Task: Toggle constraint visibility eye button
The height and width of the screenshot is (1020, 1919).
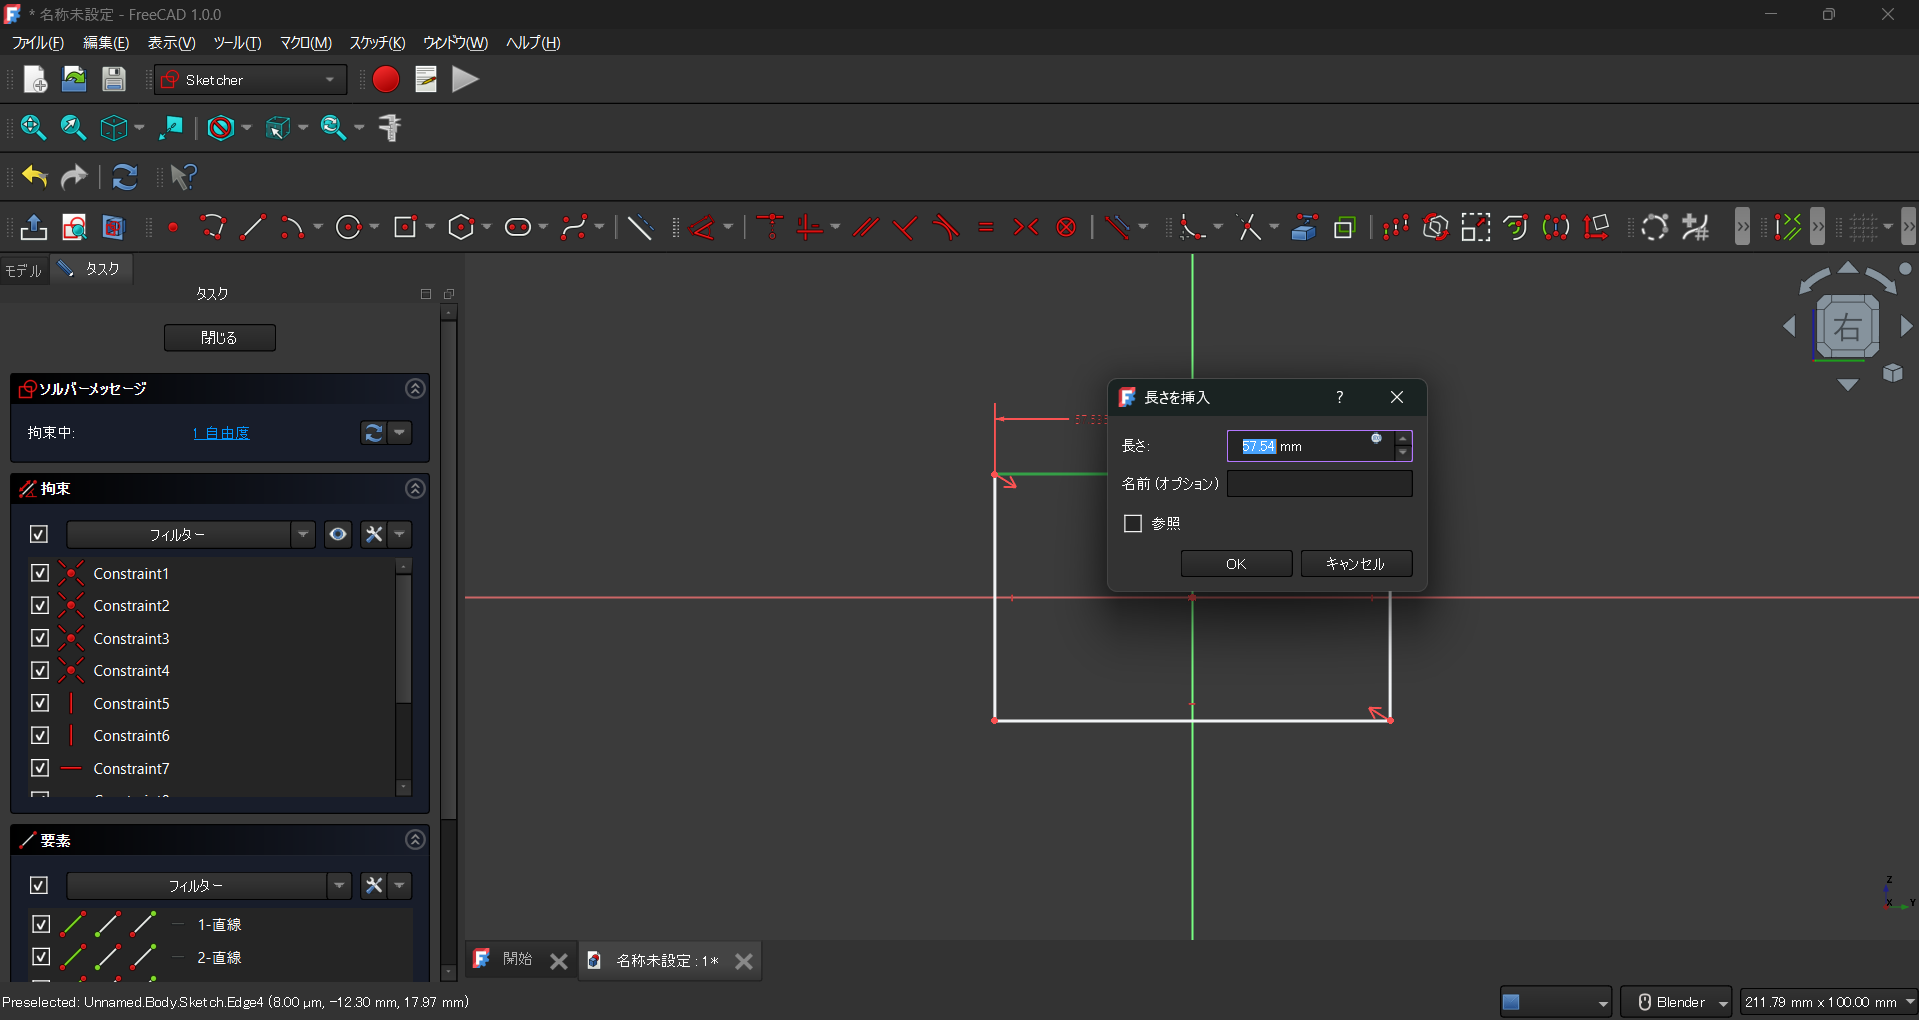Action: [x=338, y=535]
